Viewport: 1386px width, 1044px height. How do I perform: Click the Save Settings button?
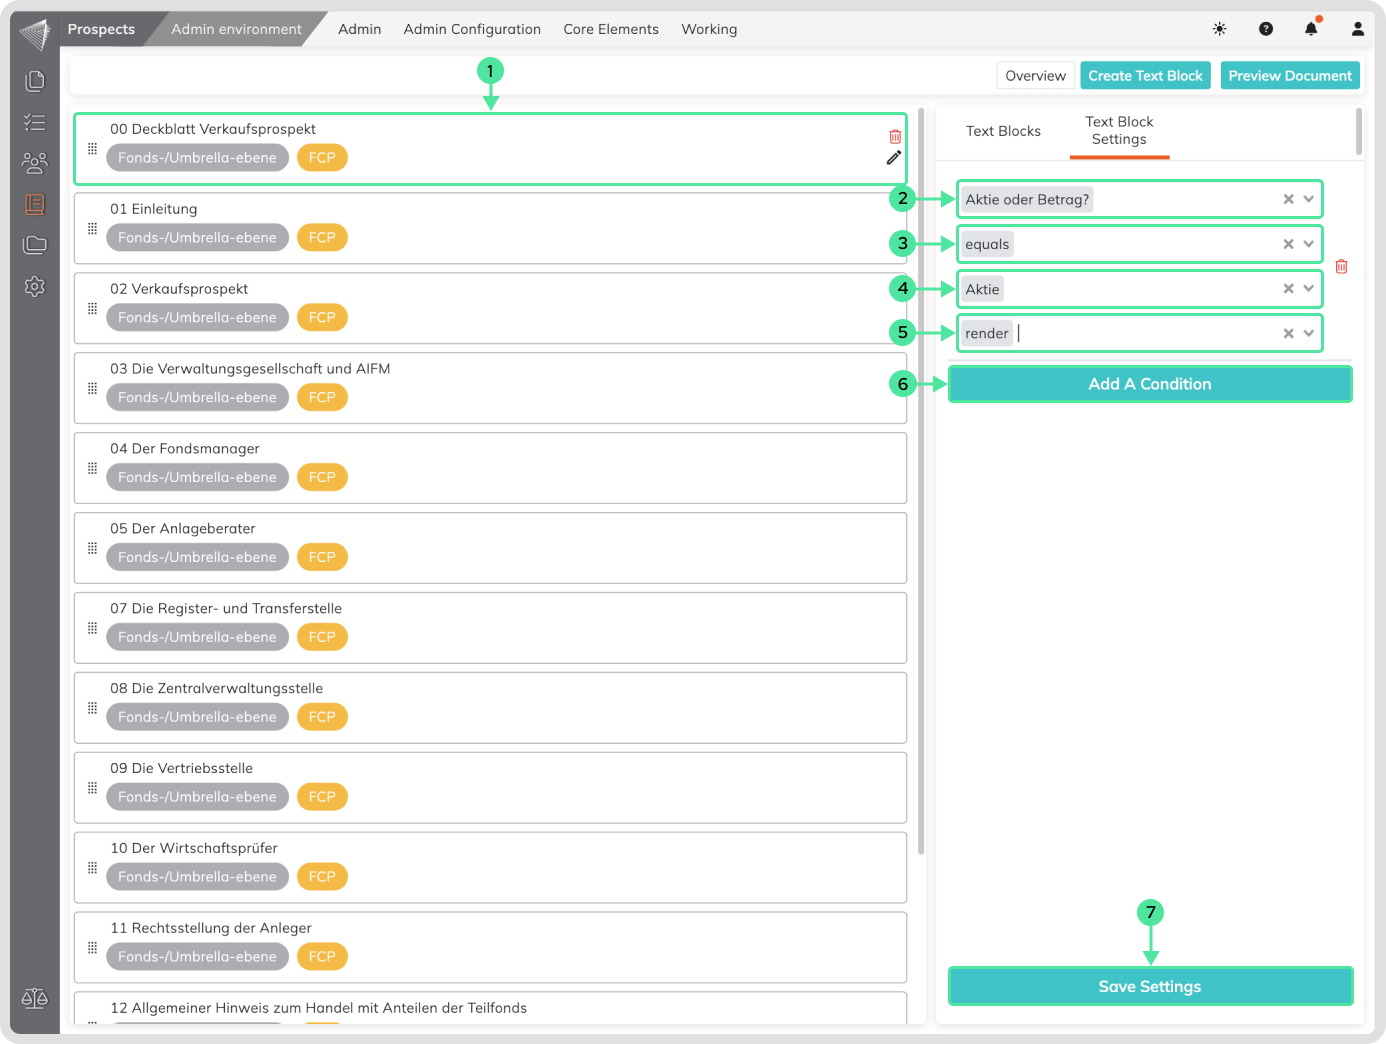point(1149,986)
